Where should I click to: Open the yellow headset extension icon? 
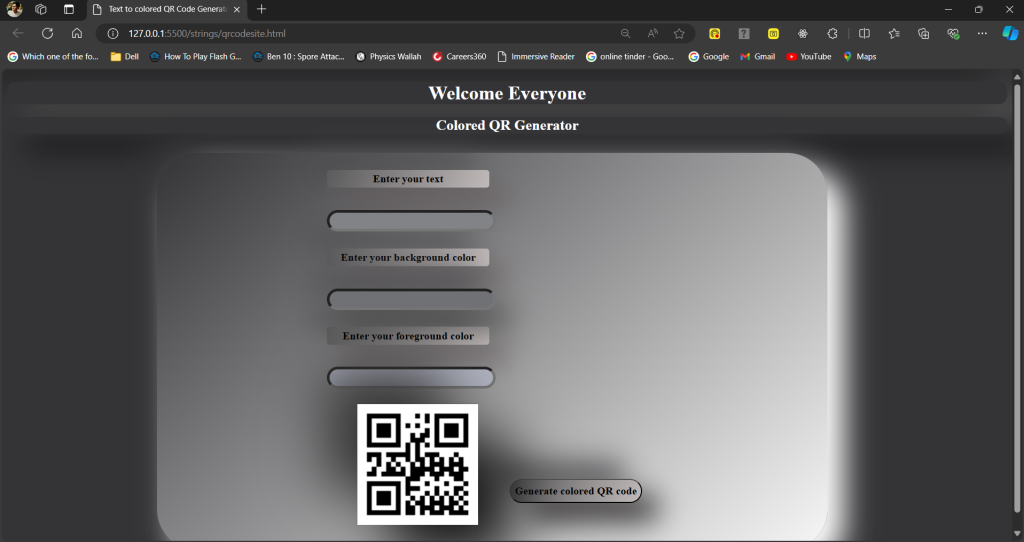(714, 33)
